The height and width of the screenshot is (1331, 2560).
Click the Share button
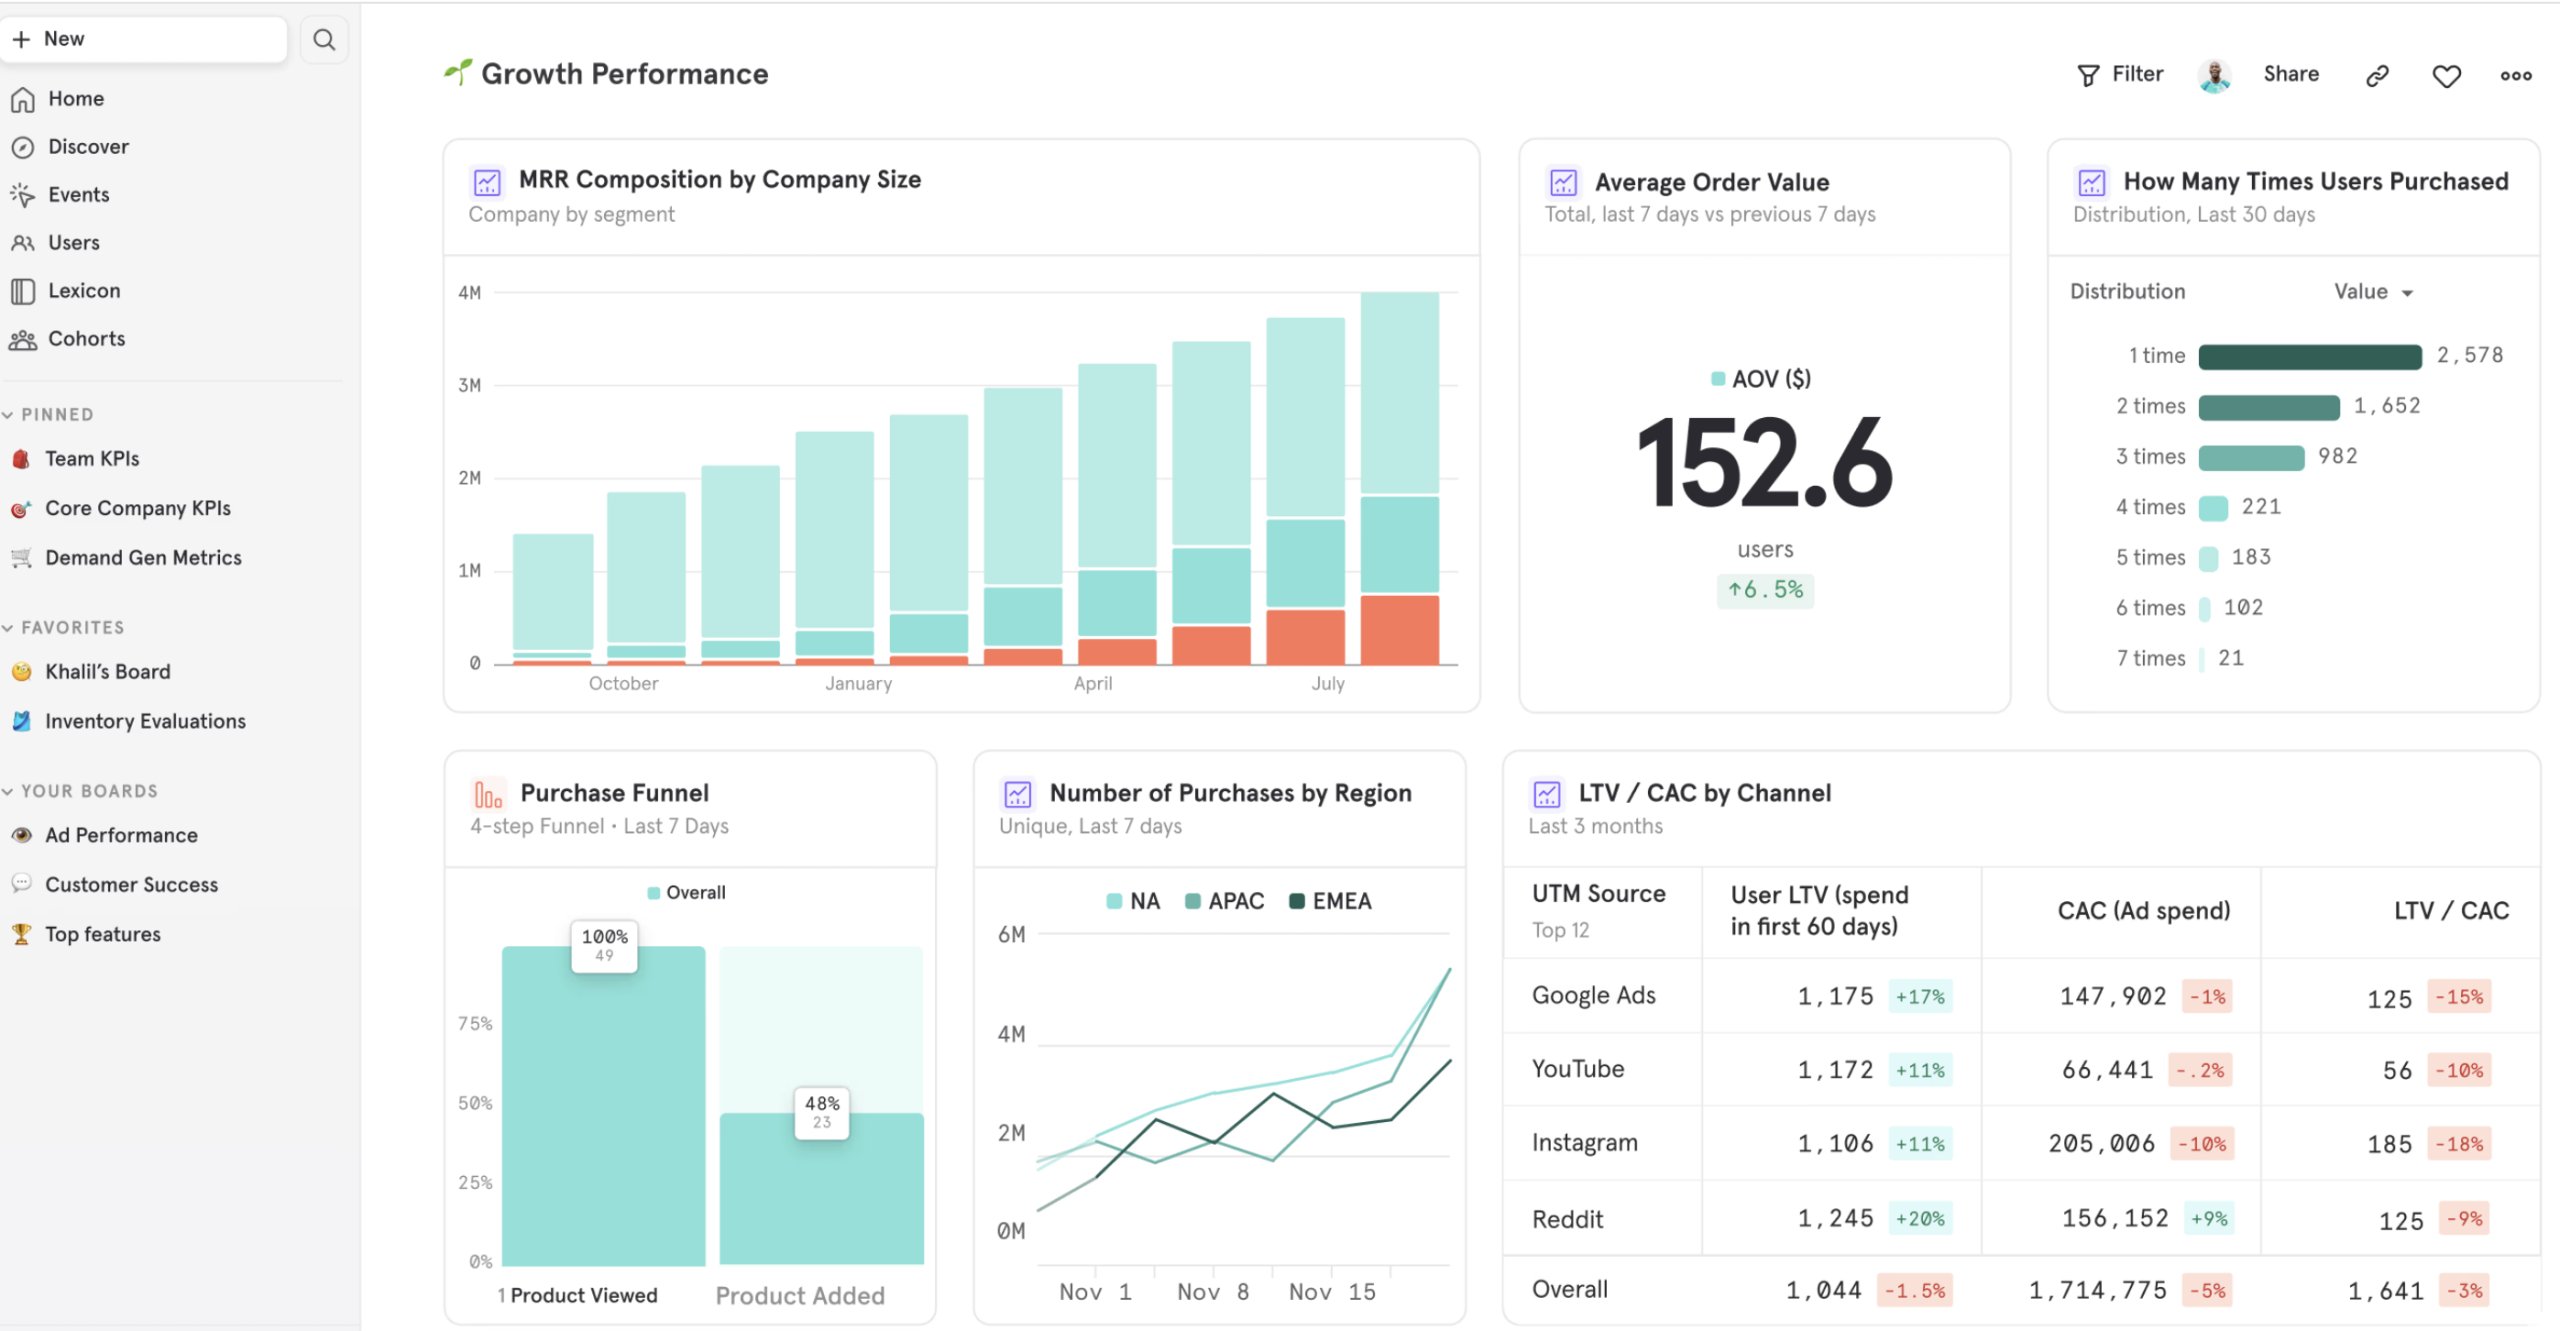[2290, 74]
